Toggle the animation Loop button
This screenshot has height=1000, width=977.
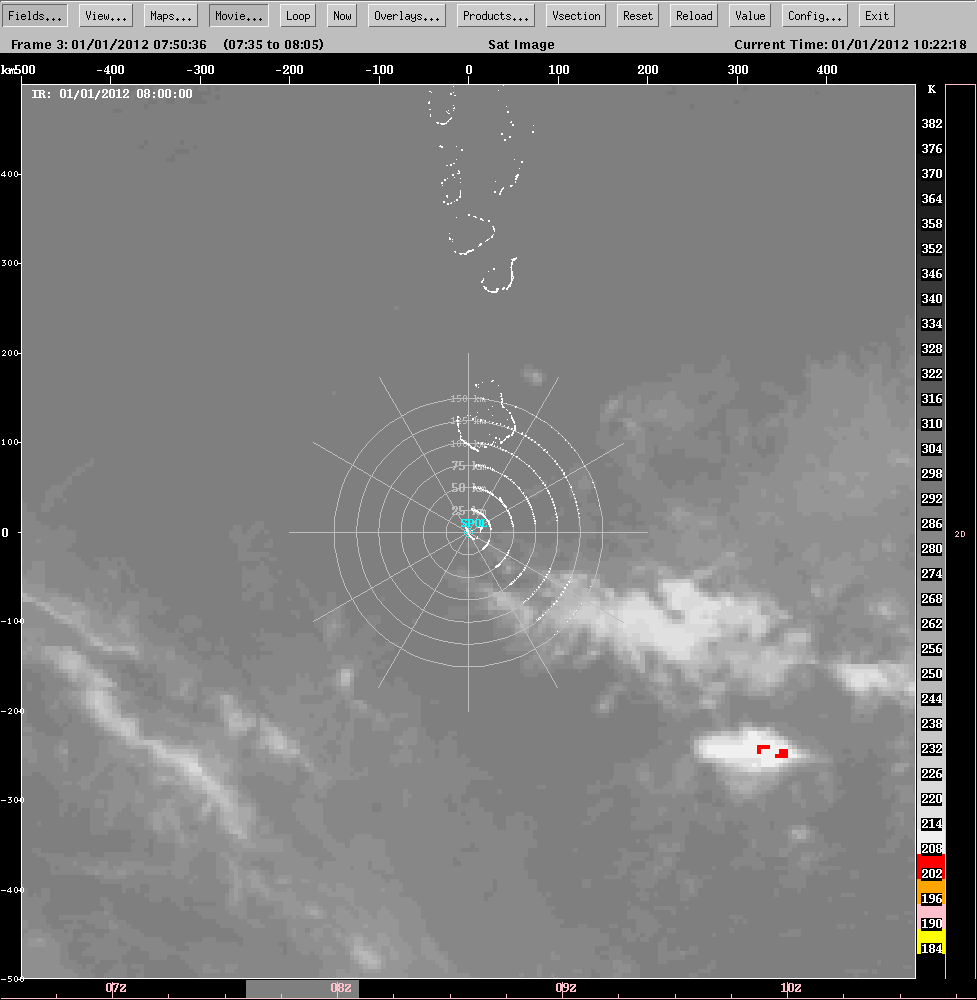[x=297, y=15]
